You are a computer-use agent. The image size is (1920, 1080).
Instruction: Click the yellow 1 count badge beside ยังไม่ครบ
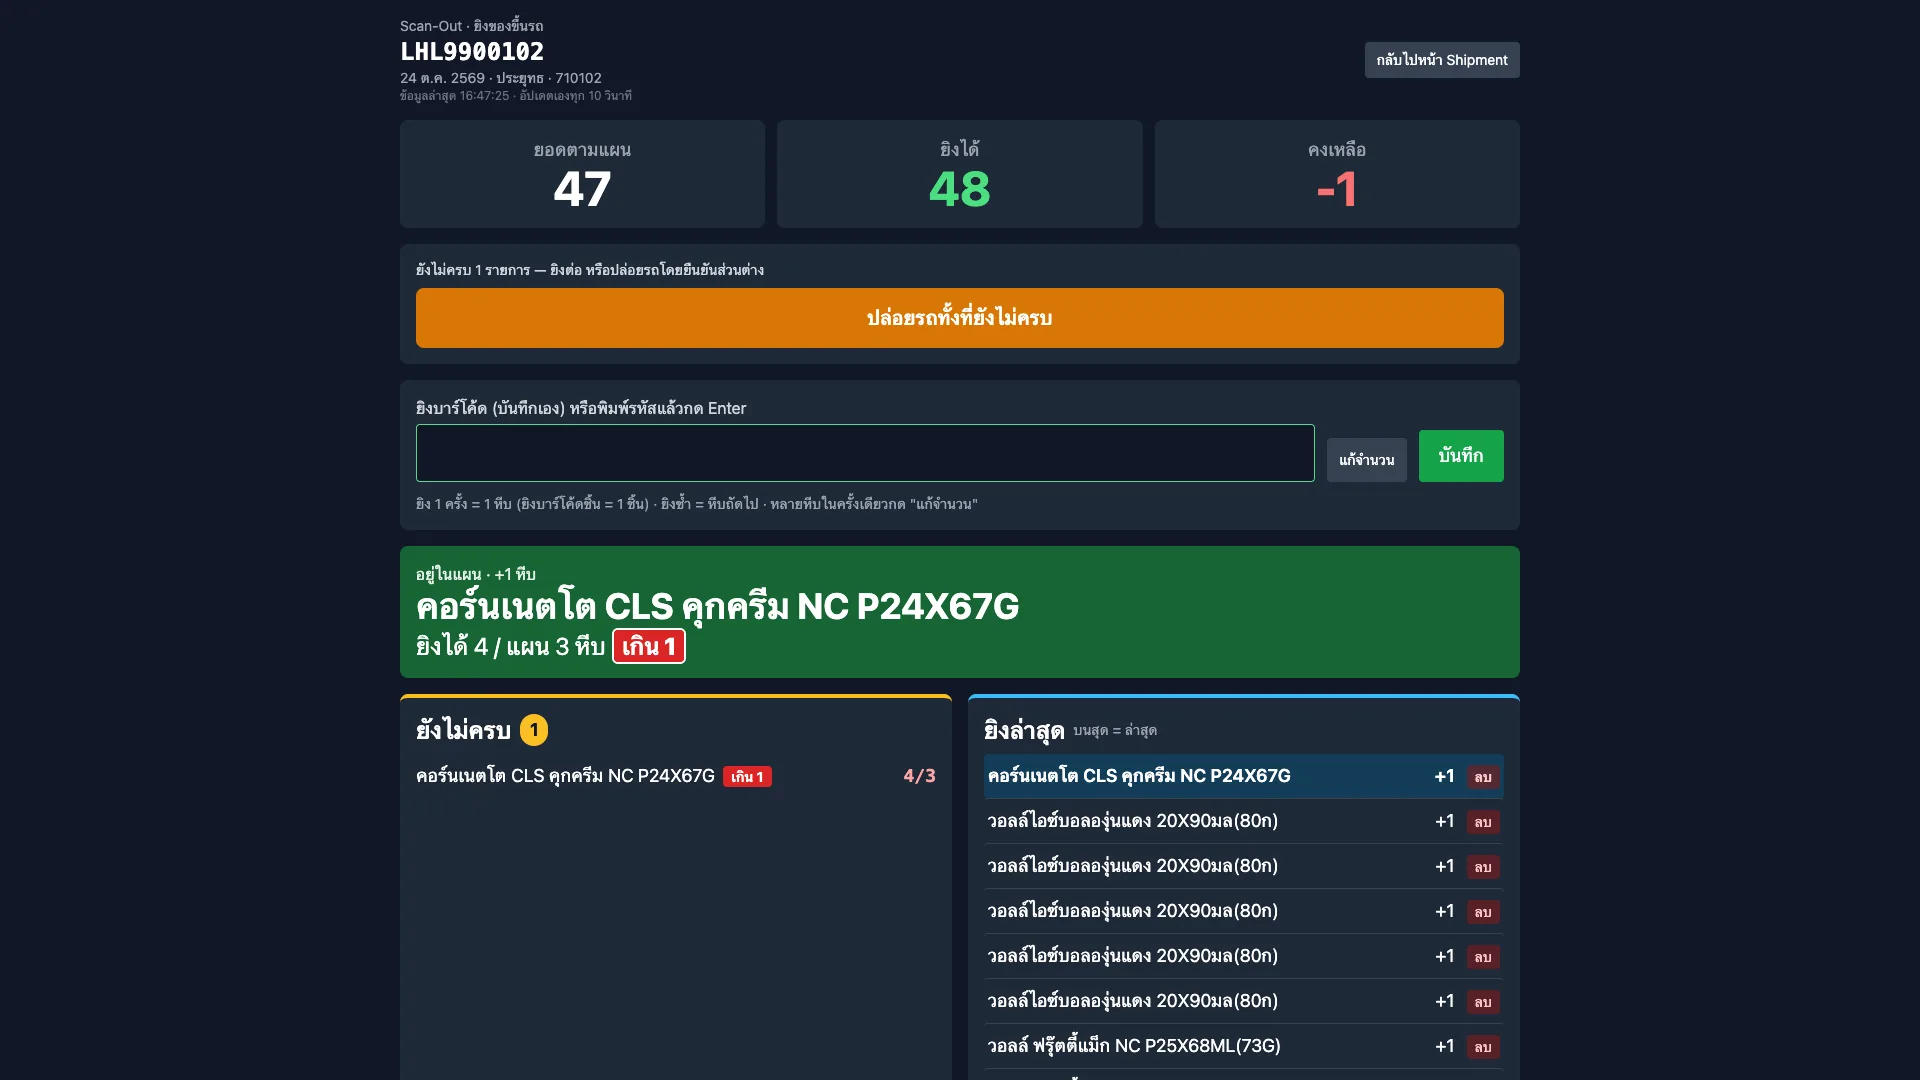[x=534, y=730]
